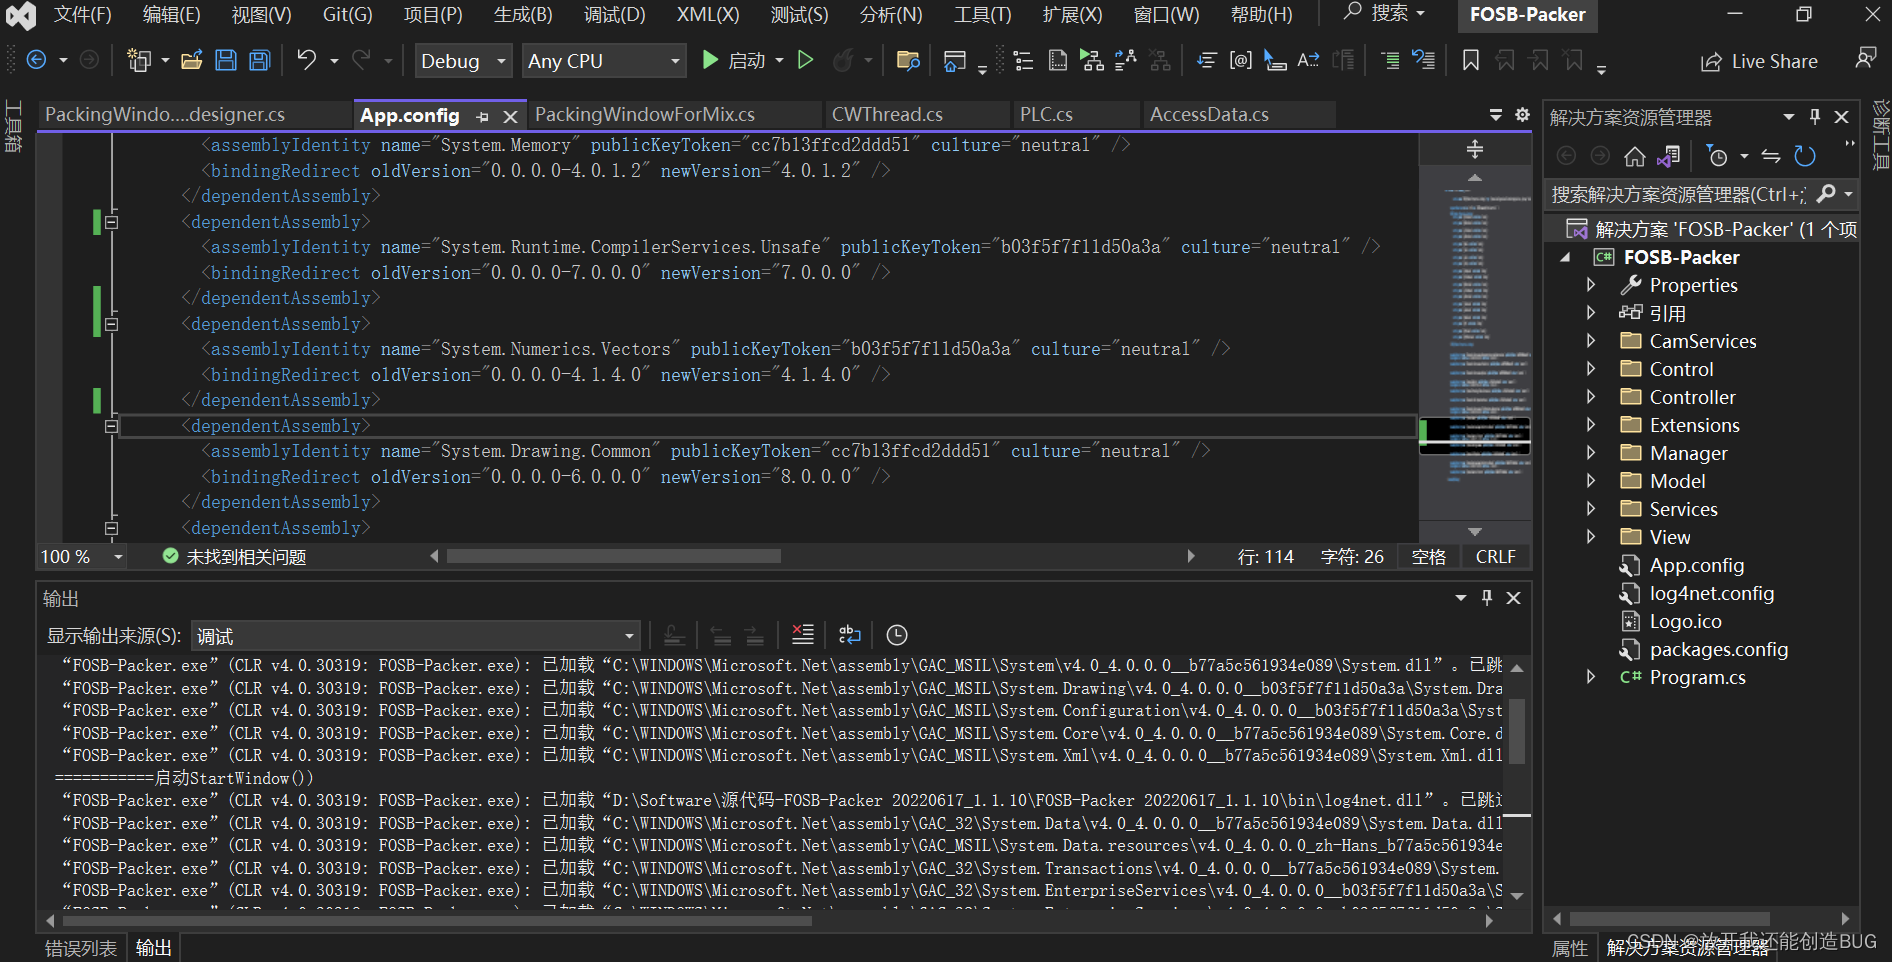Open the 错误列表 panel
The image size is (1892, 962).
coord(80,948)
